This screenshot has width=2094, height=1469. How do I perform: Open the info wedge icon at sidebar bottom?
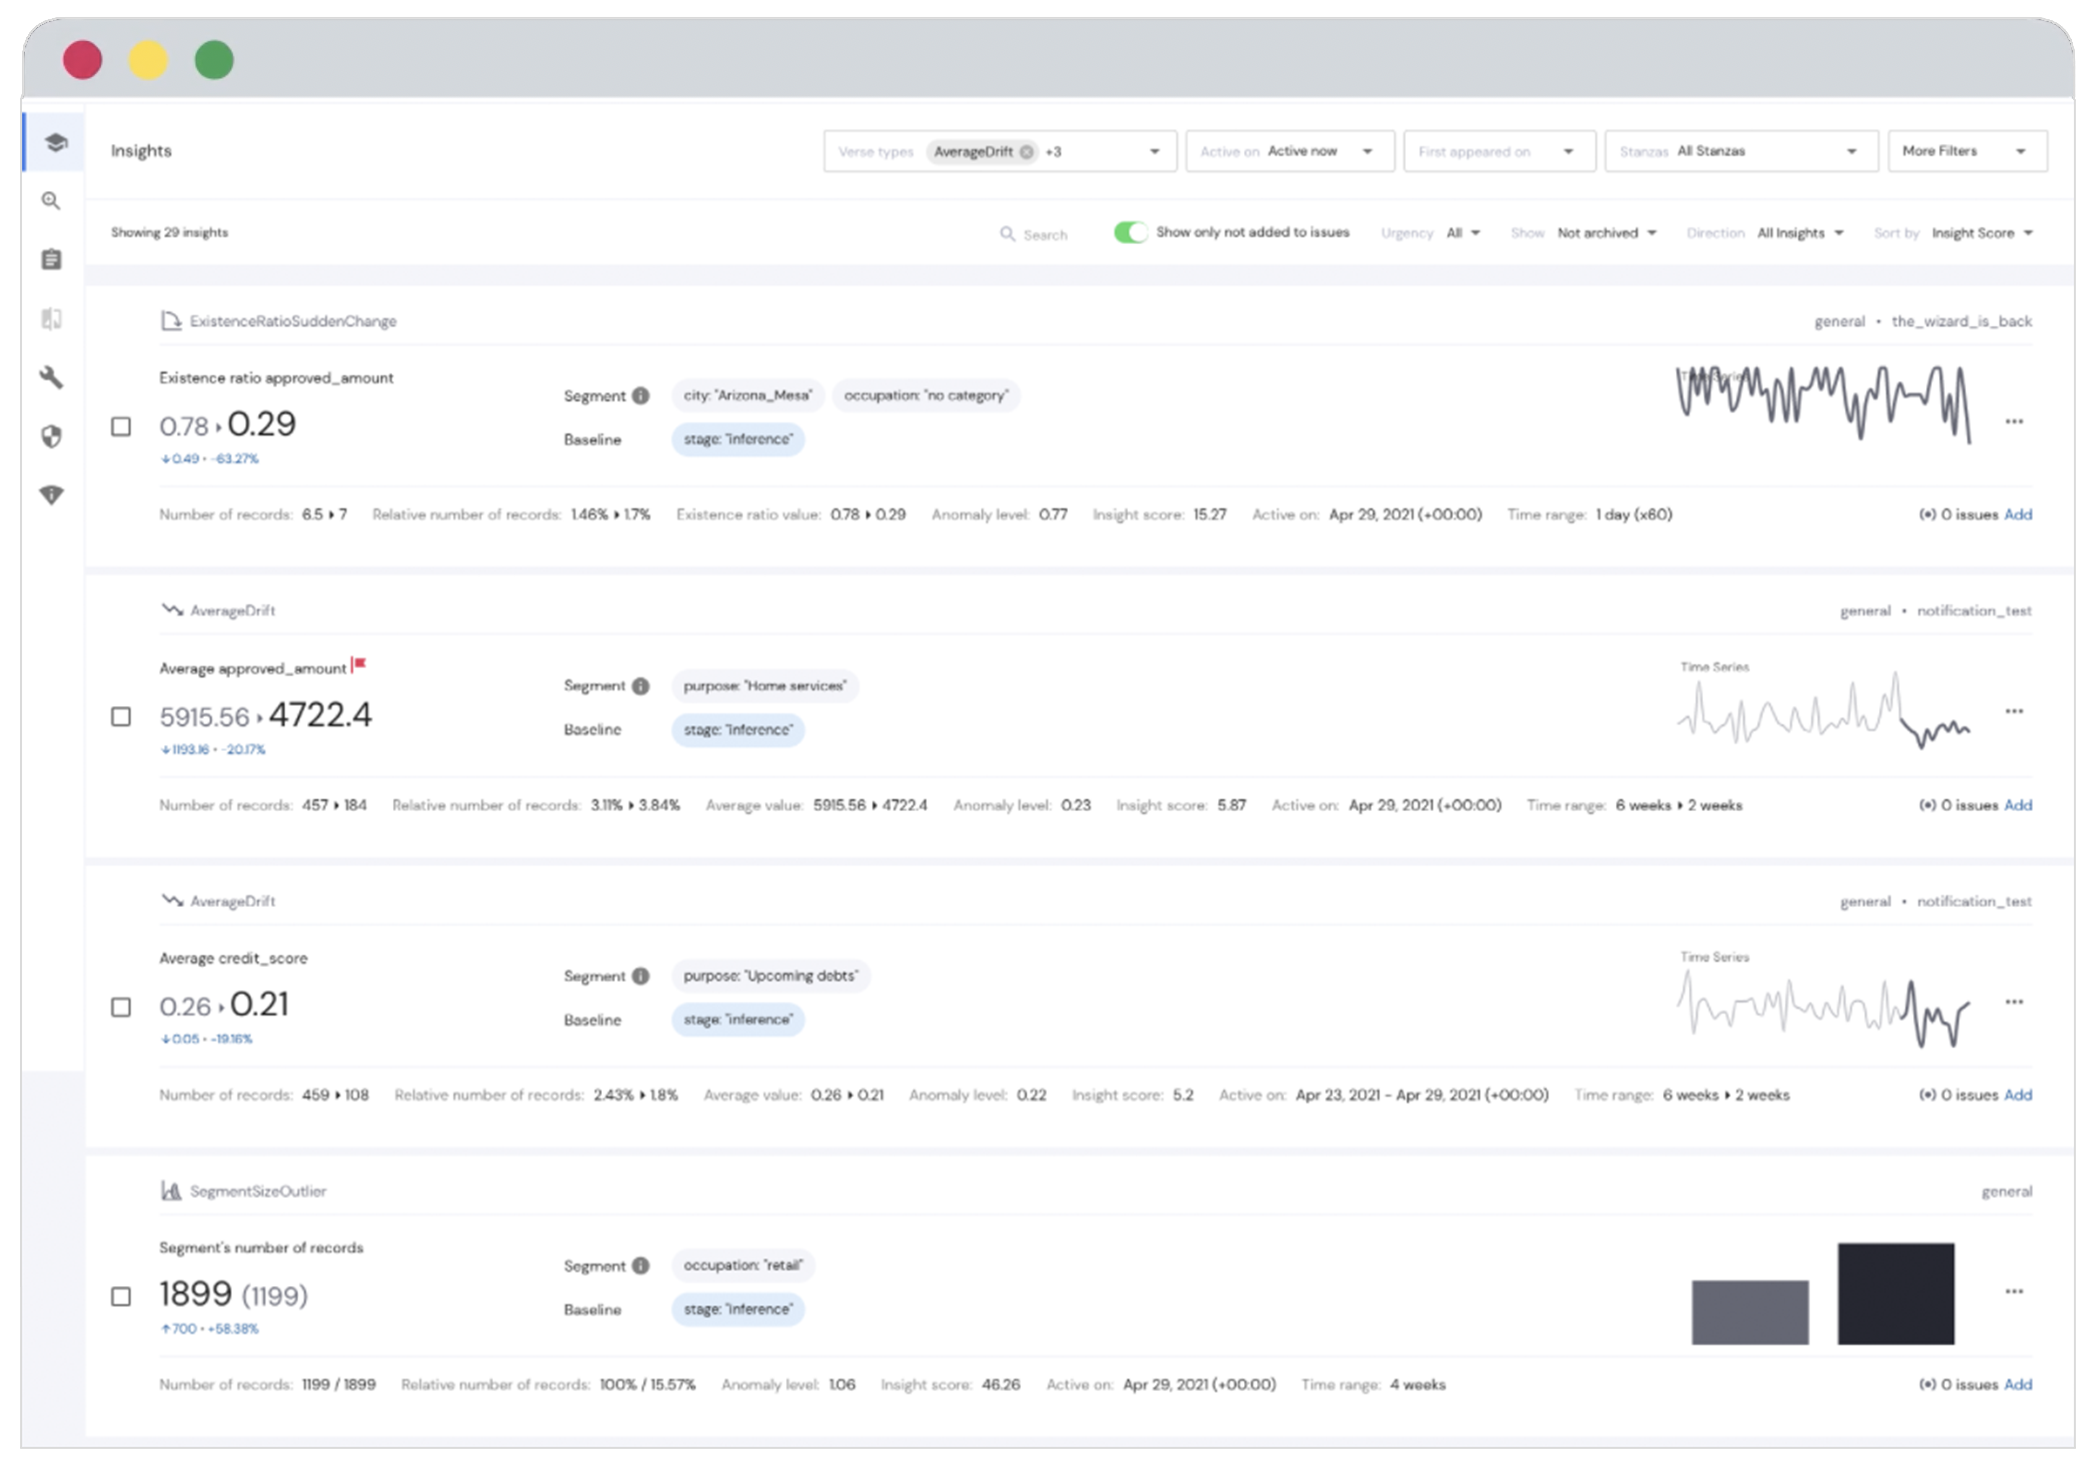tap(51, 495)
